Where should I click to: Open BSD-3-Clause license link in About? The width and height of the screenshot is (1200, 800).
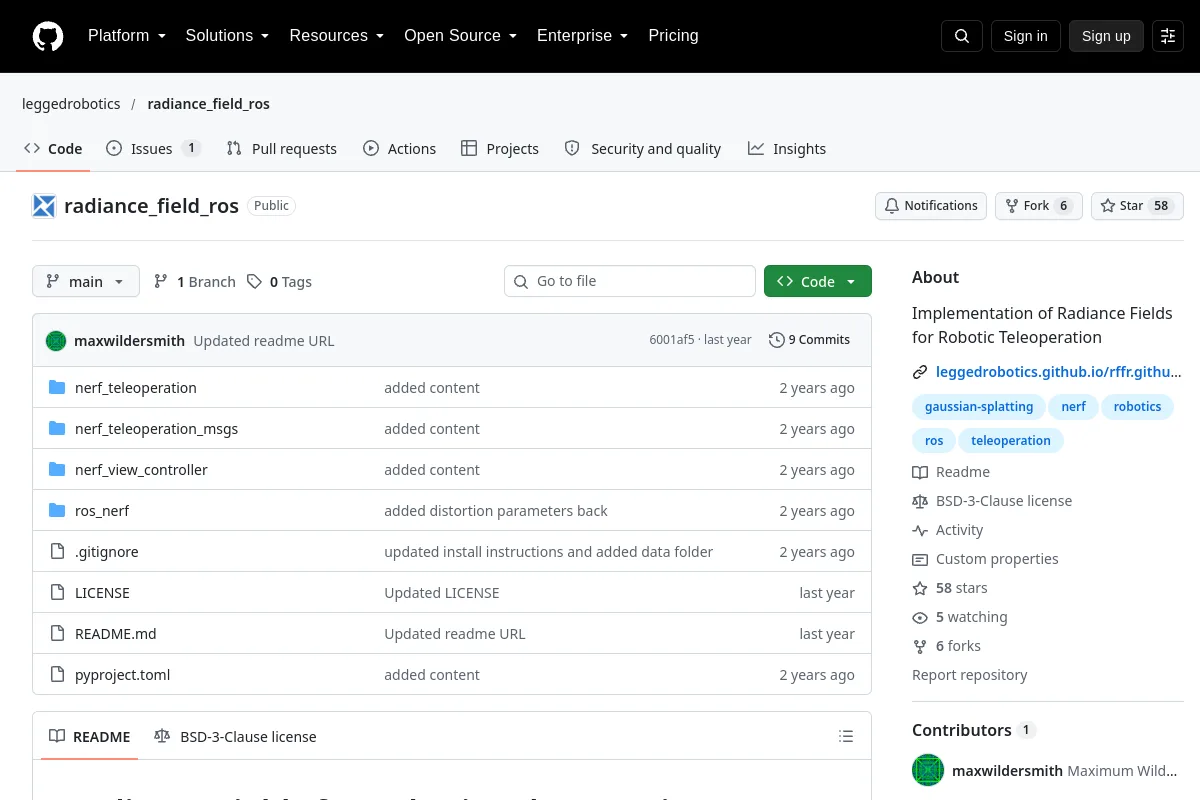click(992, 501)
